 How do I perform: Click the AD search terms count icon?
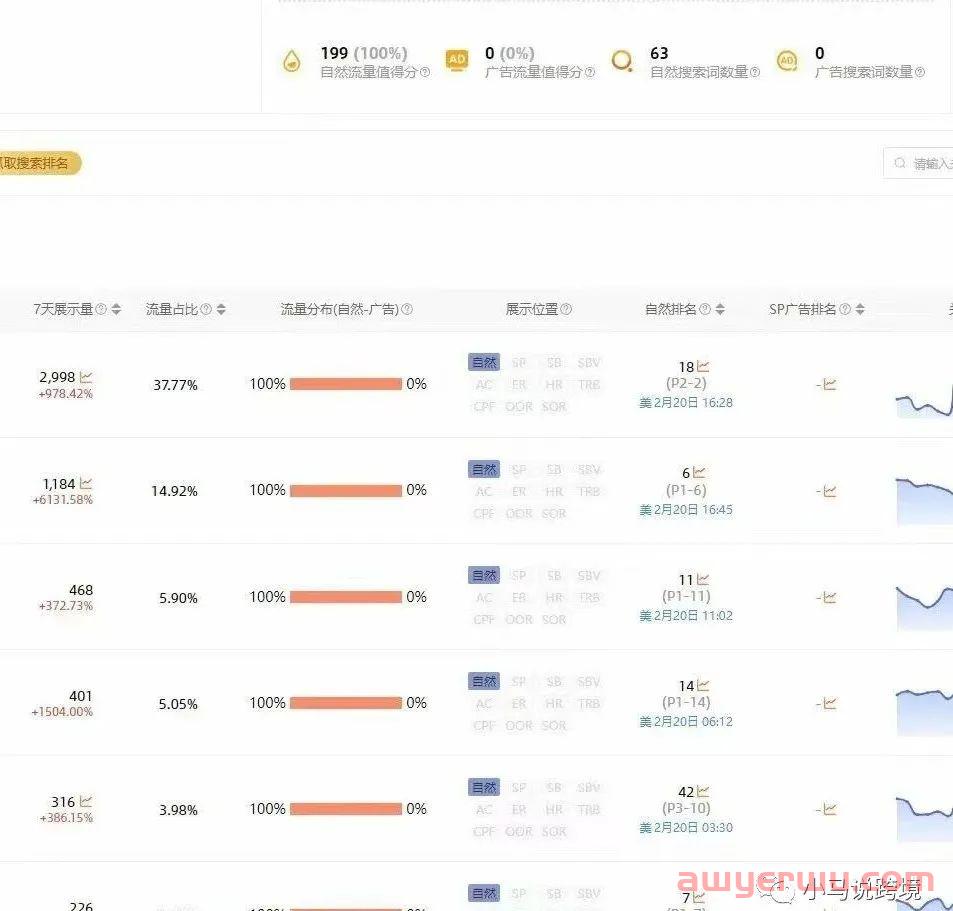click(x=787, y=60)
